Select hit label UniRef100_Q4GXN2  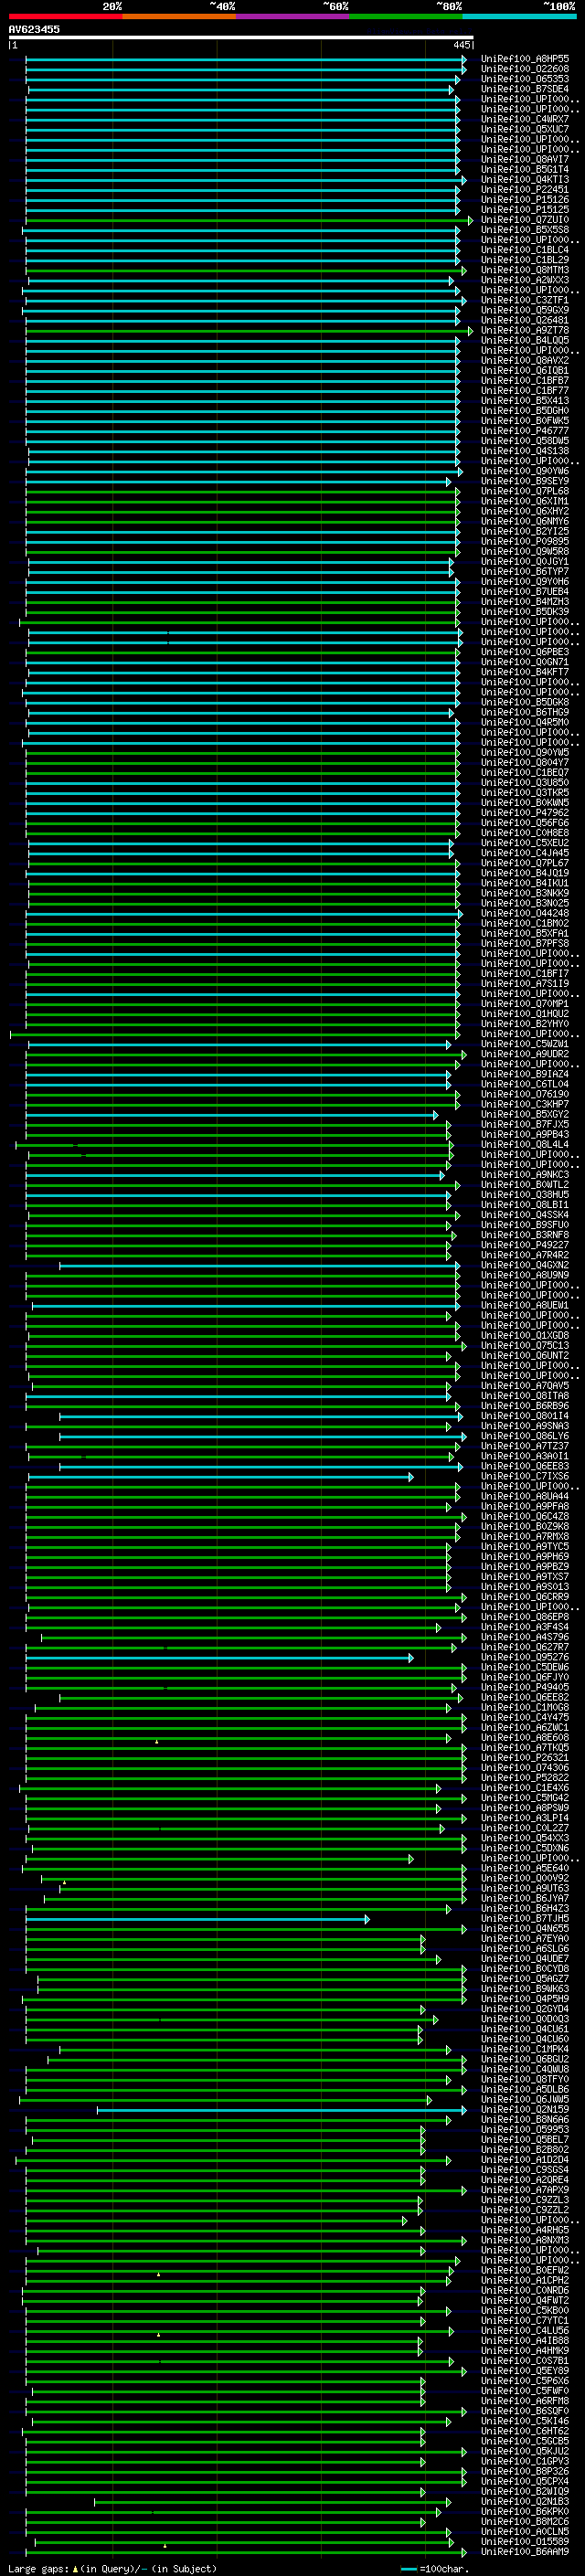pyautogui.click(x=525, y=1265)
